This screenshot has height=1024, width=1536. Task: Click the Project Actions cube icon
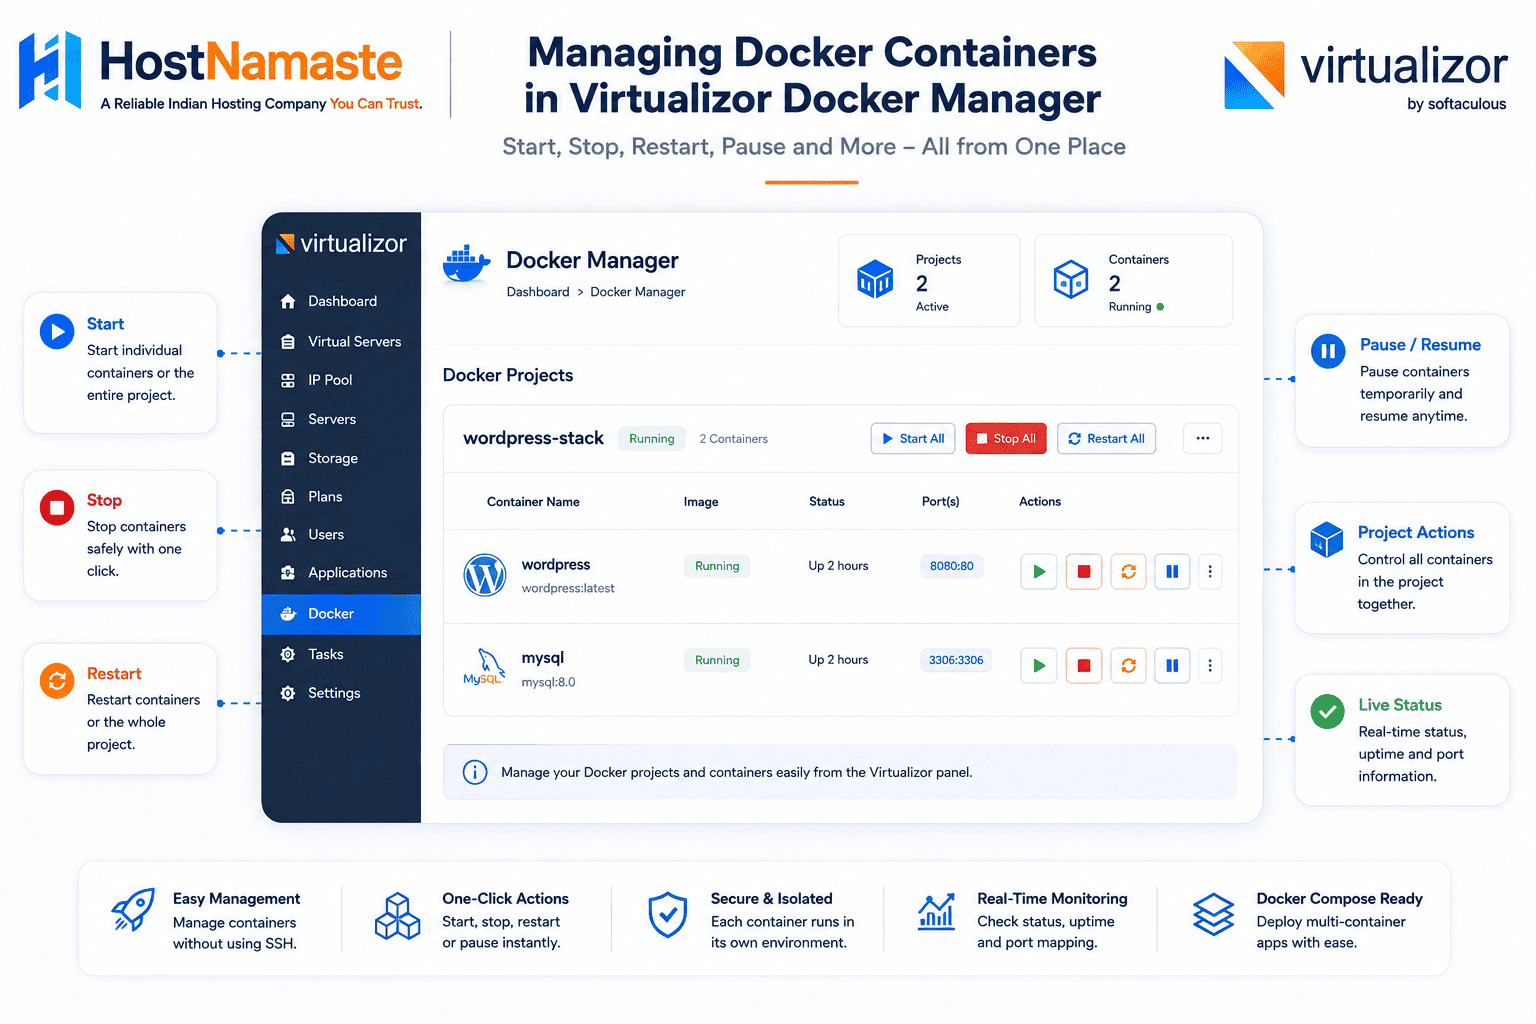(1327, 539)
